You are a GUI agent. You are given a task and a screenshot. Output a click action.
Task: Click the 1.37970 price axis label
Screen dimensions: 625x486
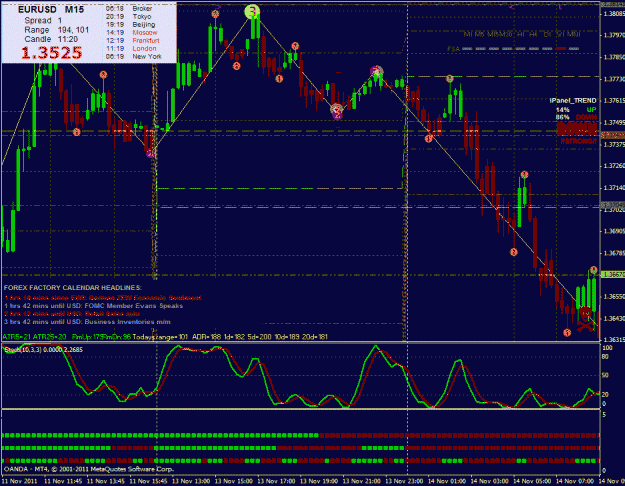click(x=614, y=35)
